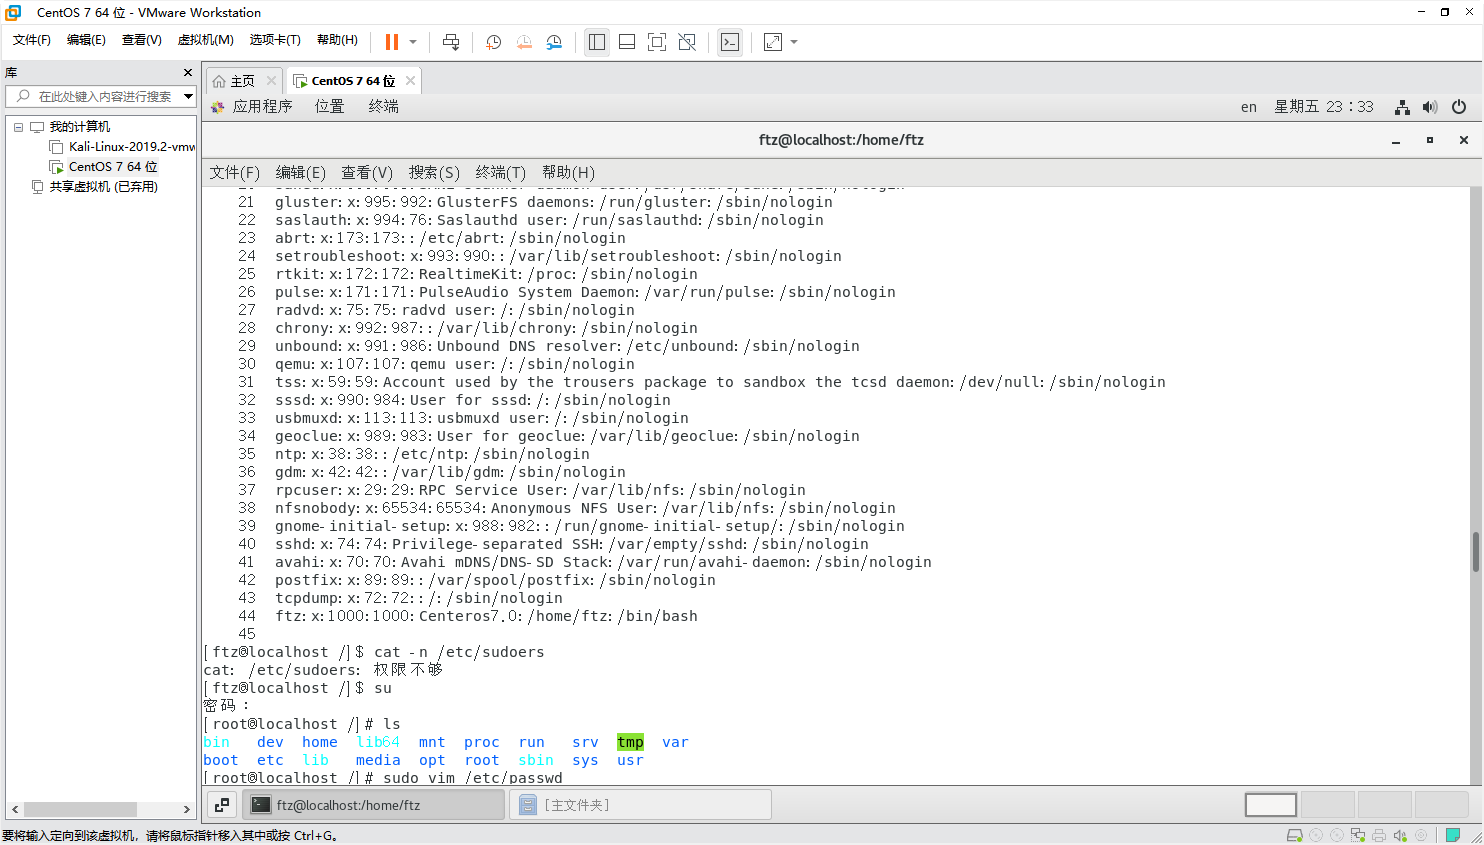
Task: Open terminal 搜索(S) menu
Action: pyautogui.click(x=434, y=173)
